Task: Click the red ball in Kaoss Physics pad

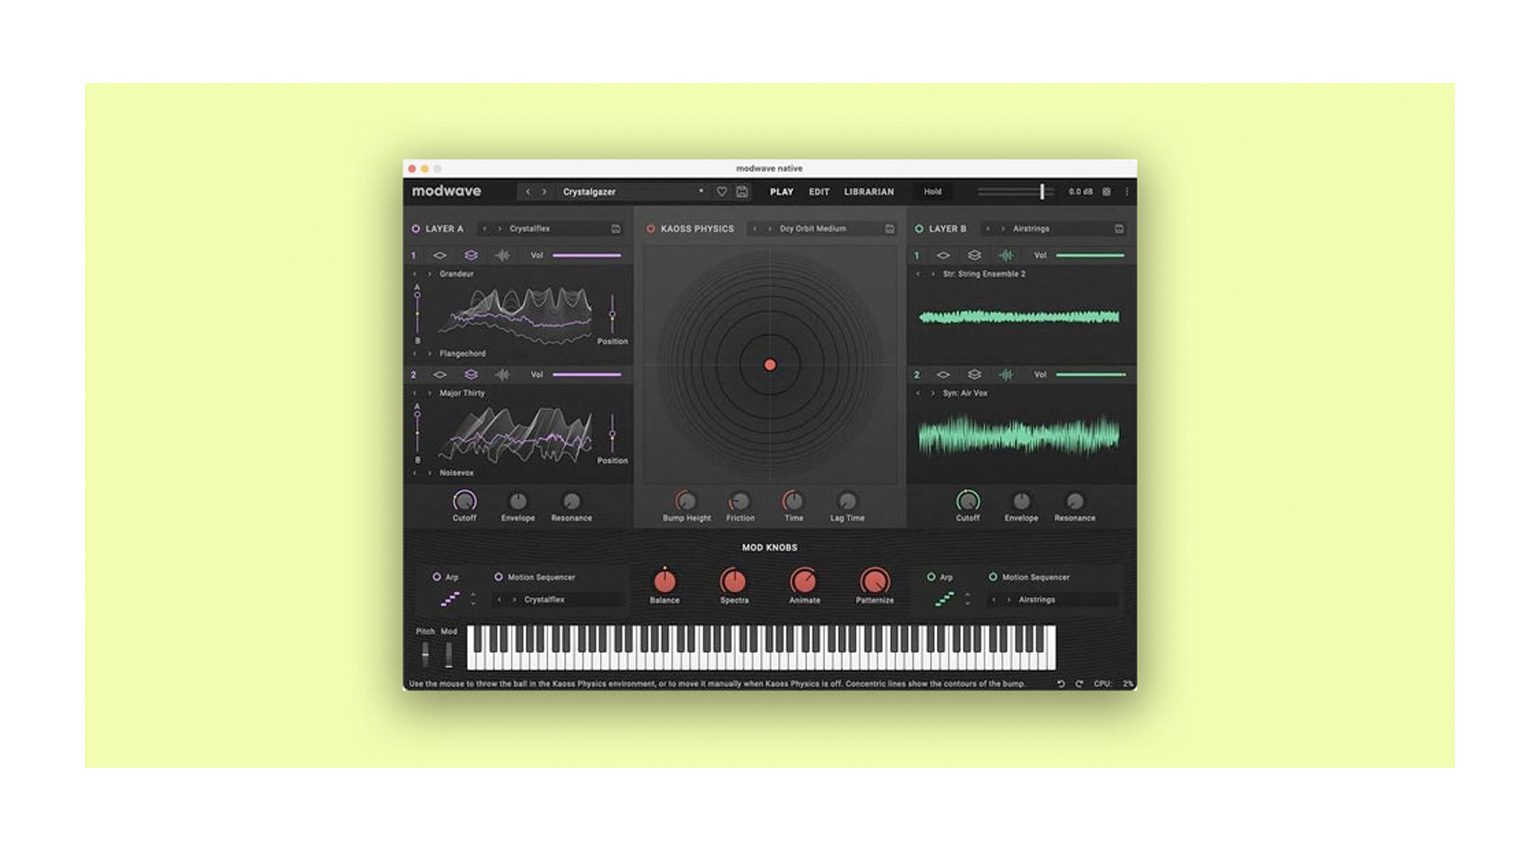Action: pyautogui.click(x=770, y=365)
